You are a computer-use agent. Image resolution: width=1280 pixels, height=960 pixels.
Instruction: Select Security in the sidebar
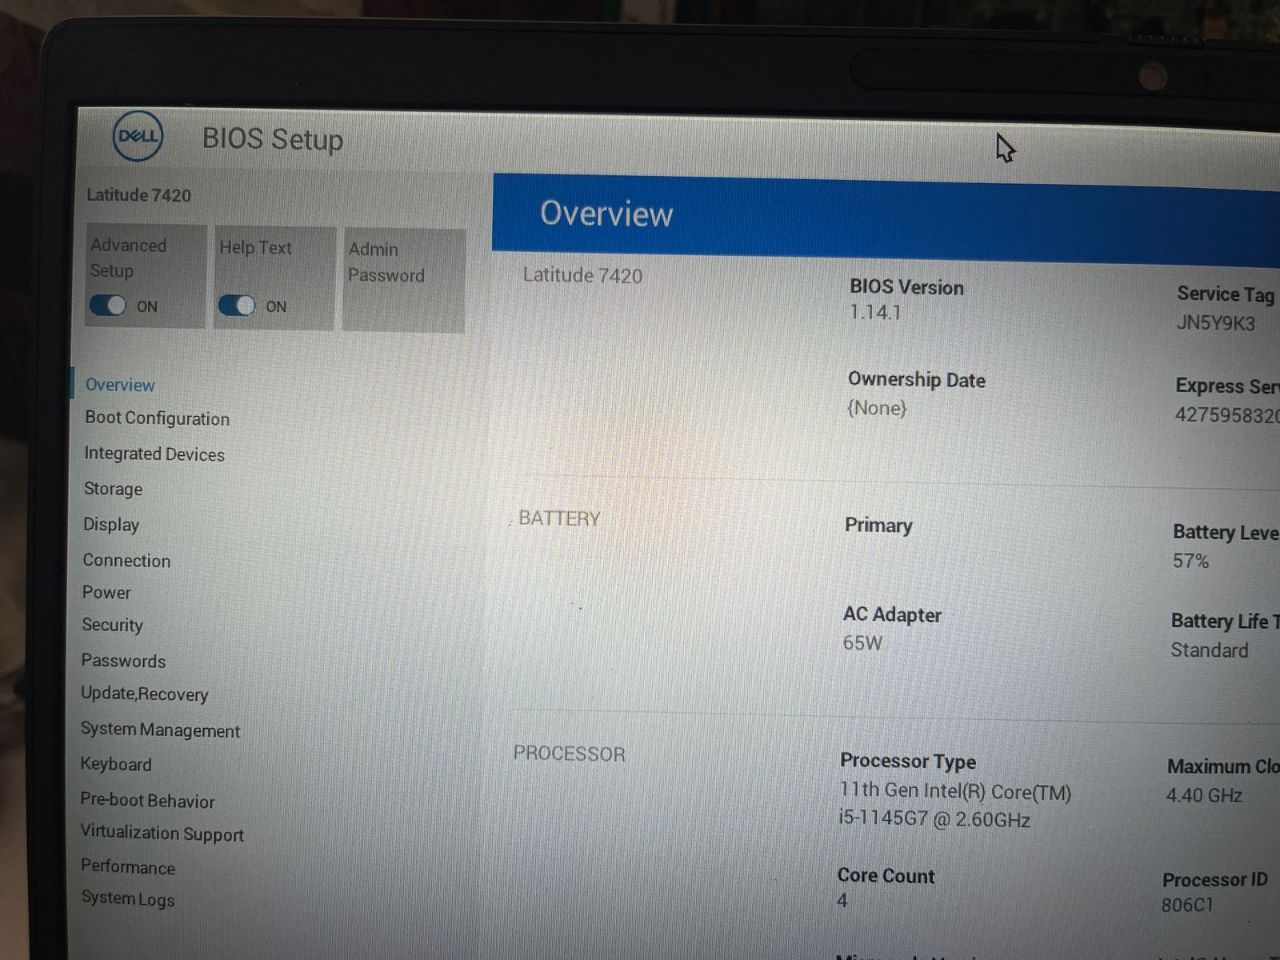(x=112, y=625)
